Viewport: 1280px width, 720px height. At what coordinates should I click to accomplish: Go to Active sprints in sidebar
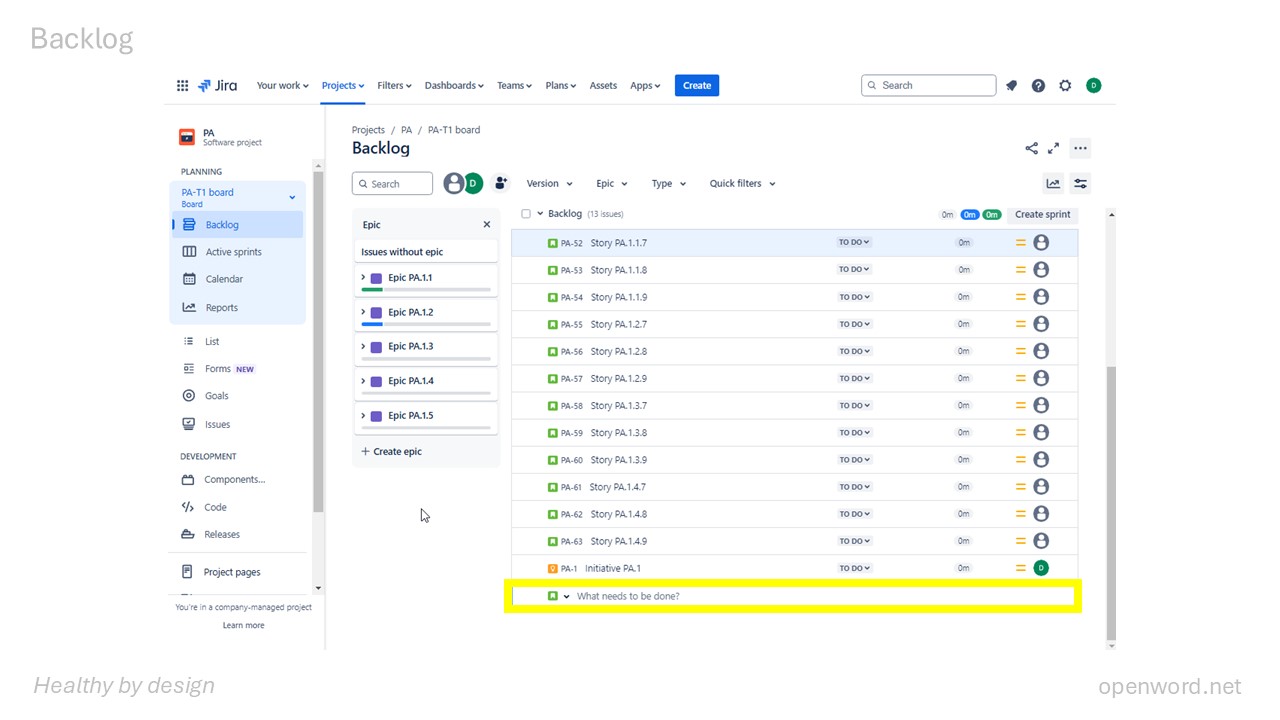tap(236, 252)
